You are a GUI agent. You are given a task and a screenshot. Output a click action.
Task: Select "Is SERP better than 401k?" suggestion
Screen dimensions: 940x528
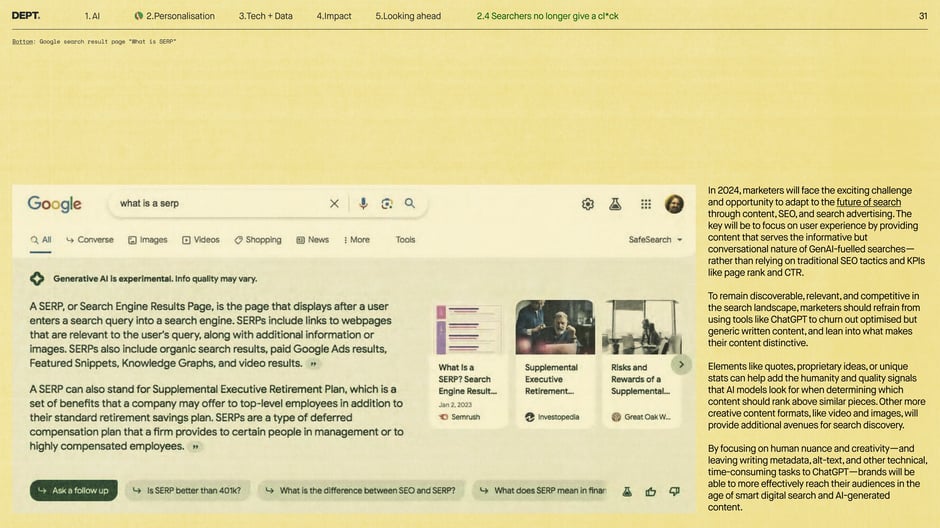[187, 491]
